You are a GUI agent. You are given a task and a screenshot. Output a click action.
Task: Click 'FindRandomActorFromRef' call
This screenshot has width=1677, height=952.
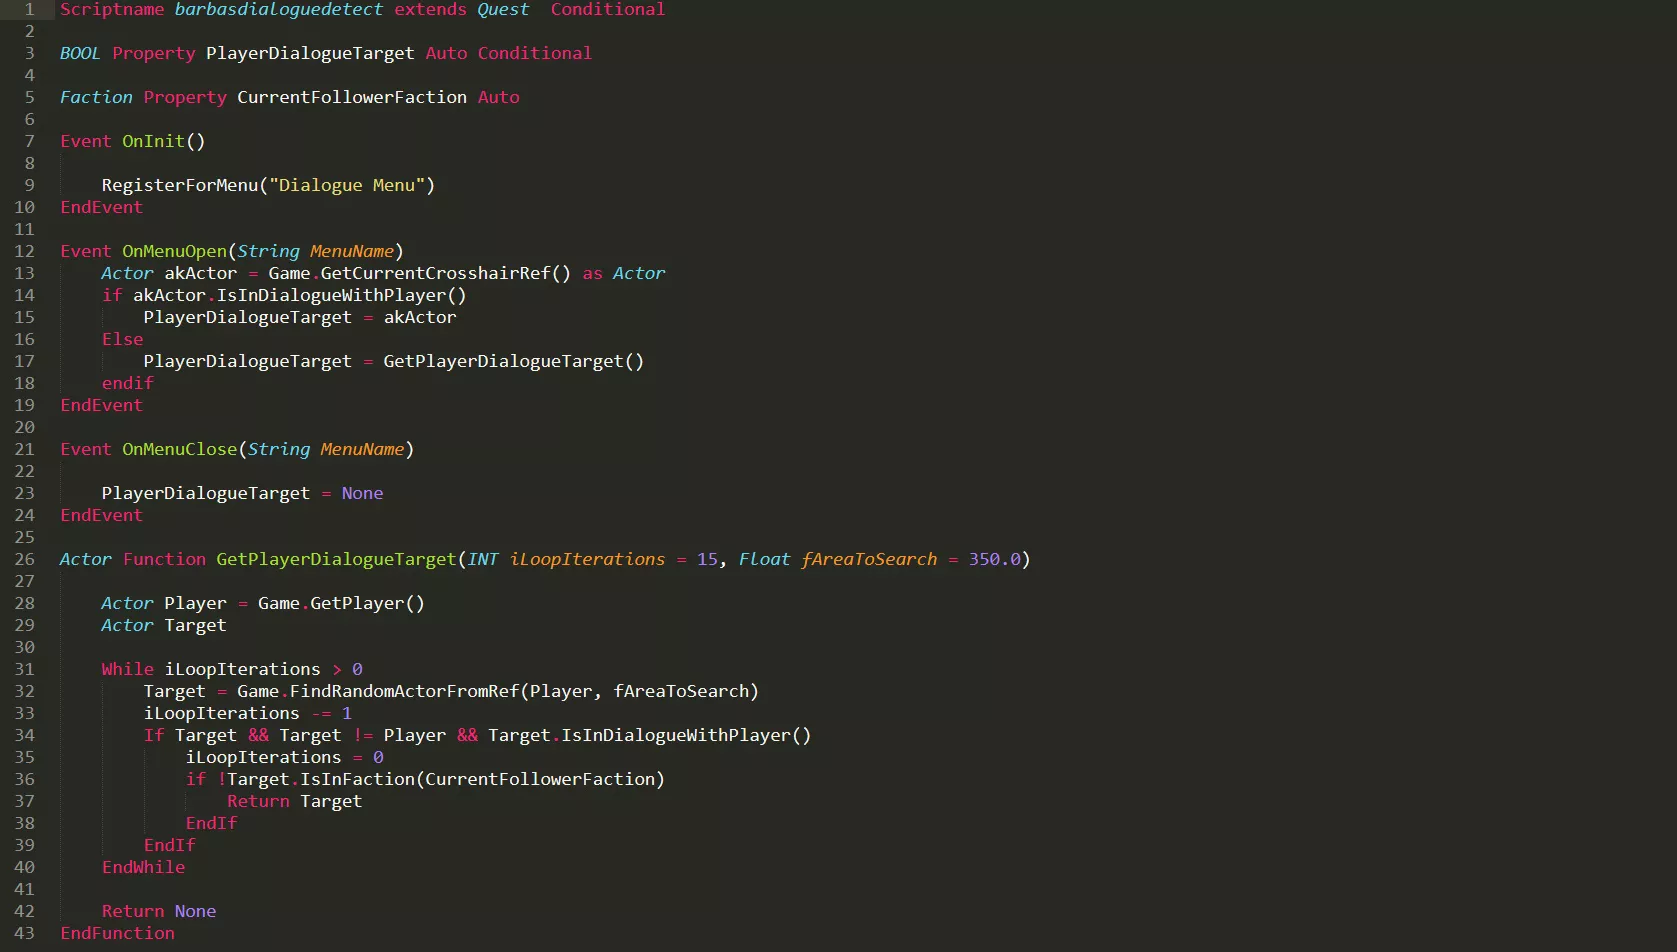[x=404, y=691]
